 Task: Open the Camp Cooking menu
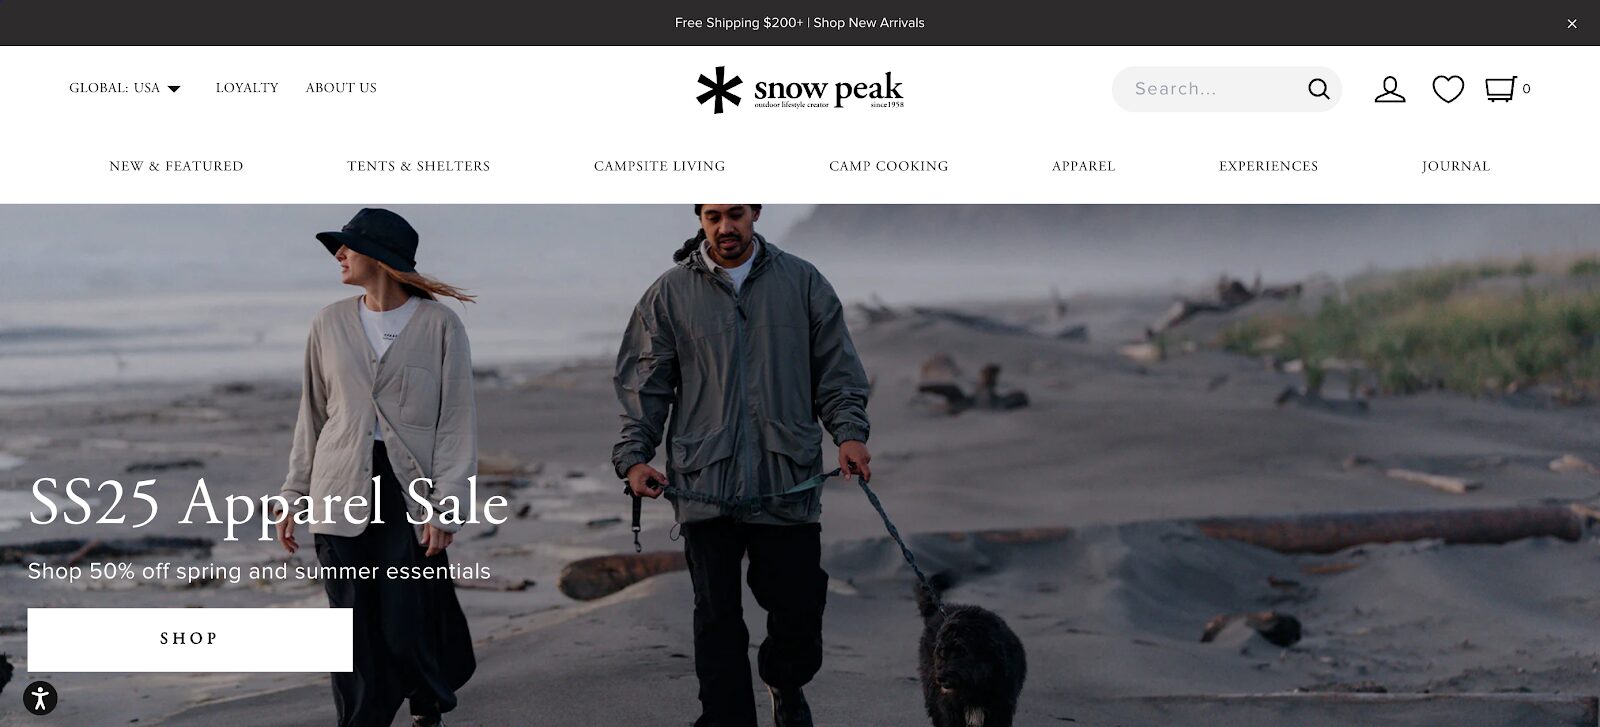(889, 166)
